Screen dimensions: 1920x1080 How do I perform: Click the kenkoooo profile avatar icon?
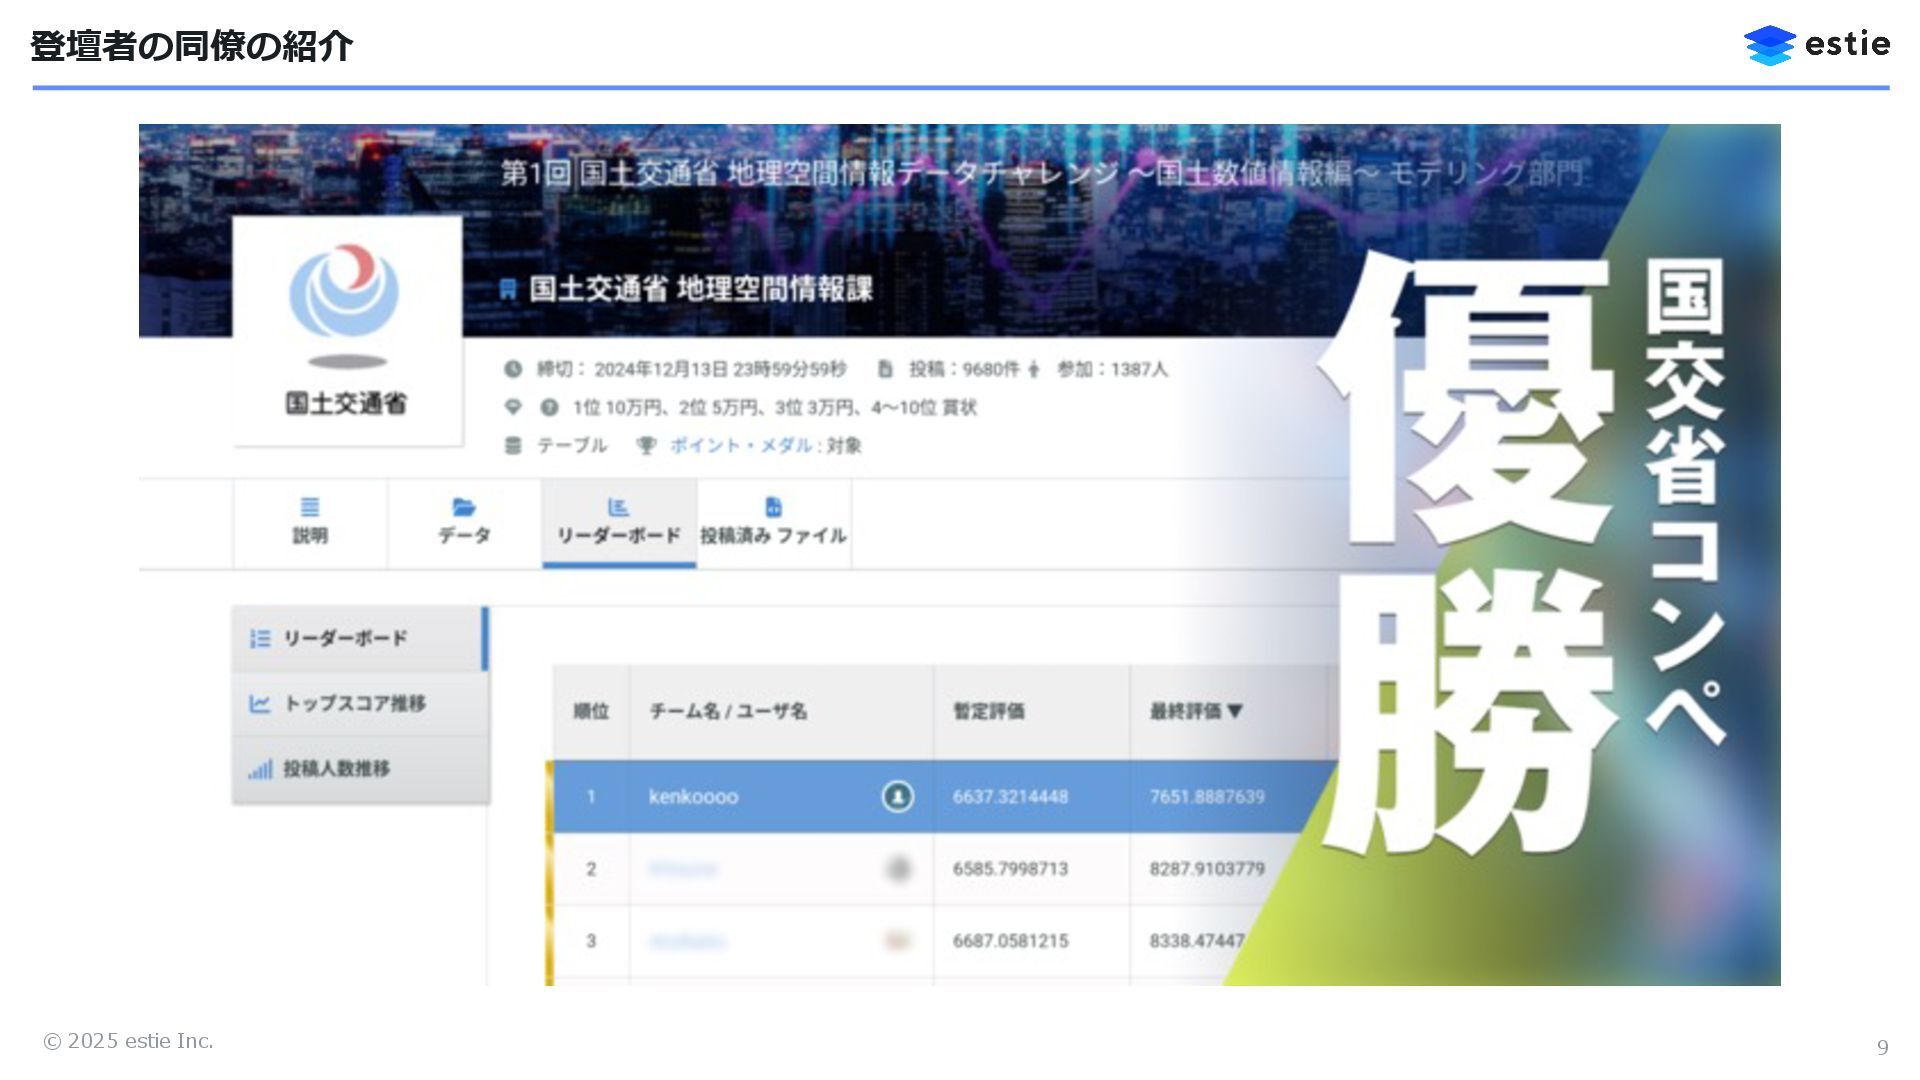[897, 796]
